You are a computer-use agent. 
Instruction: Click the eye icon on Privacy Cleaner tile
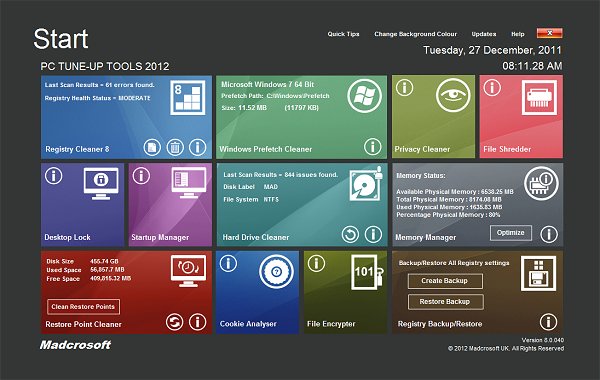(453, 95)
